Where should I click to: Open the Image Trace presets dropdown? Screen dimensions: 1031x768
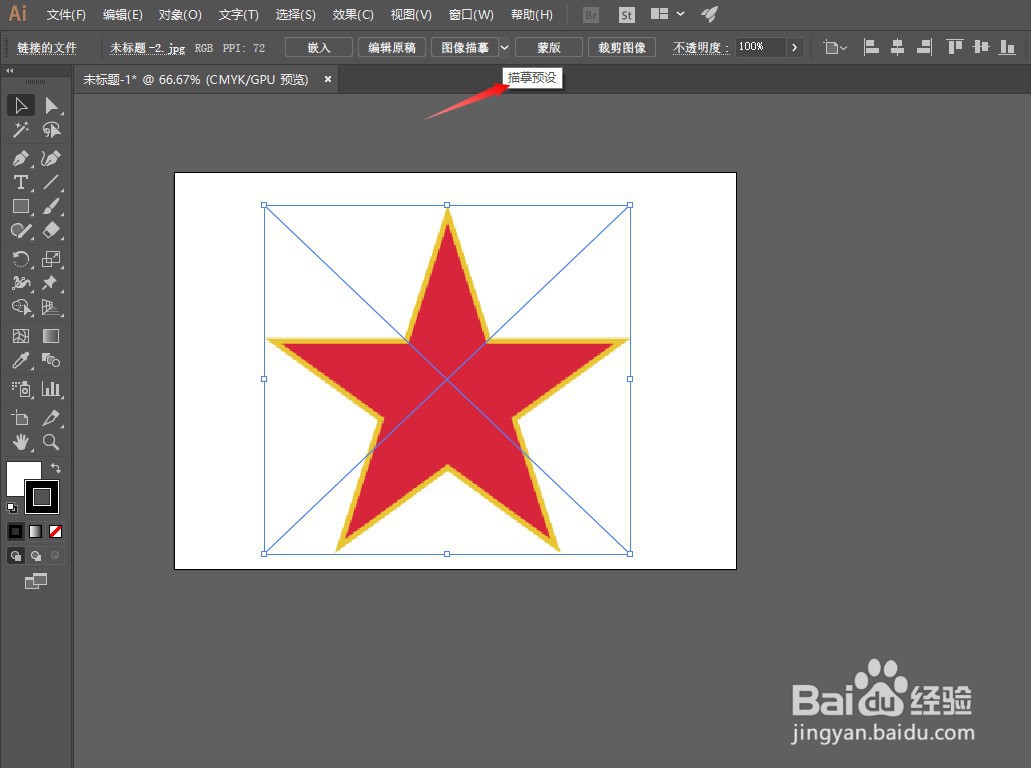505,47
